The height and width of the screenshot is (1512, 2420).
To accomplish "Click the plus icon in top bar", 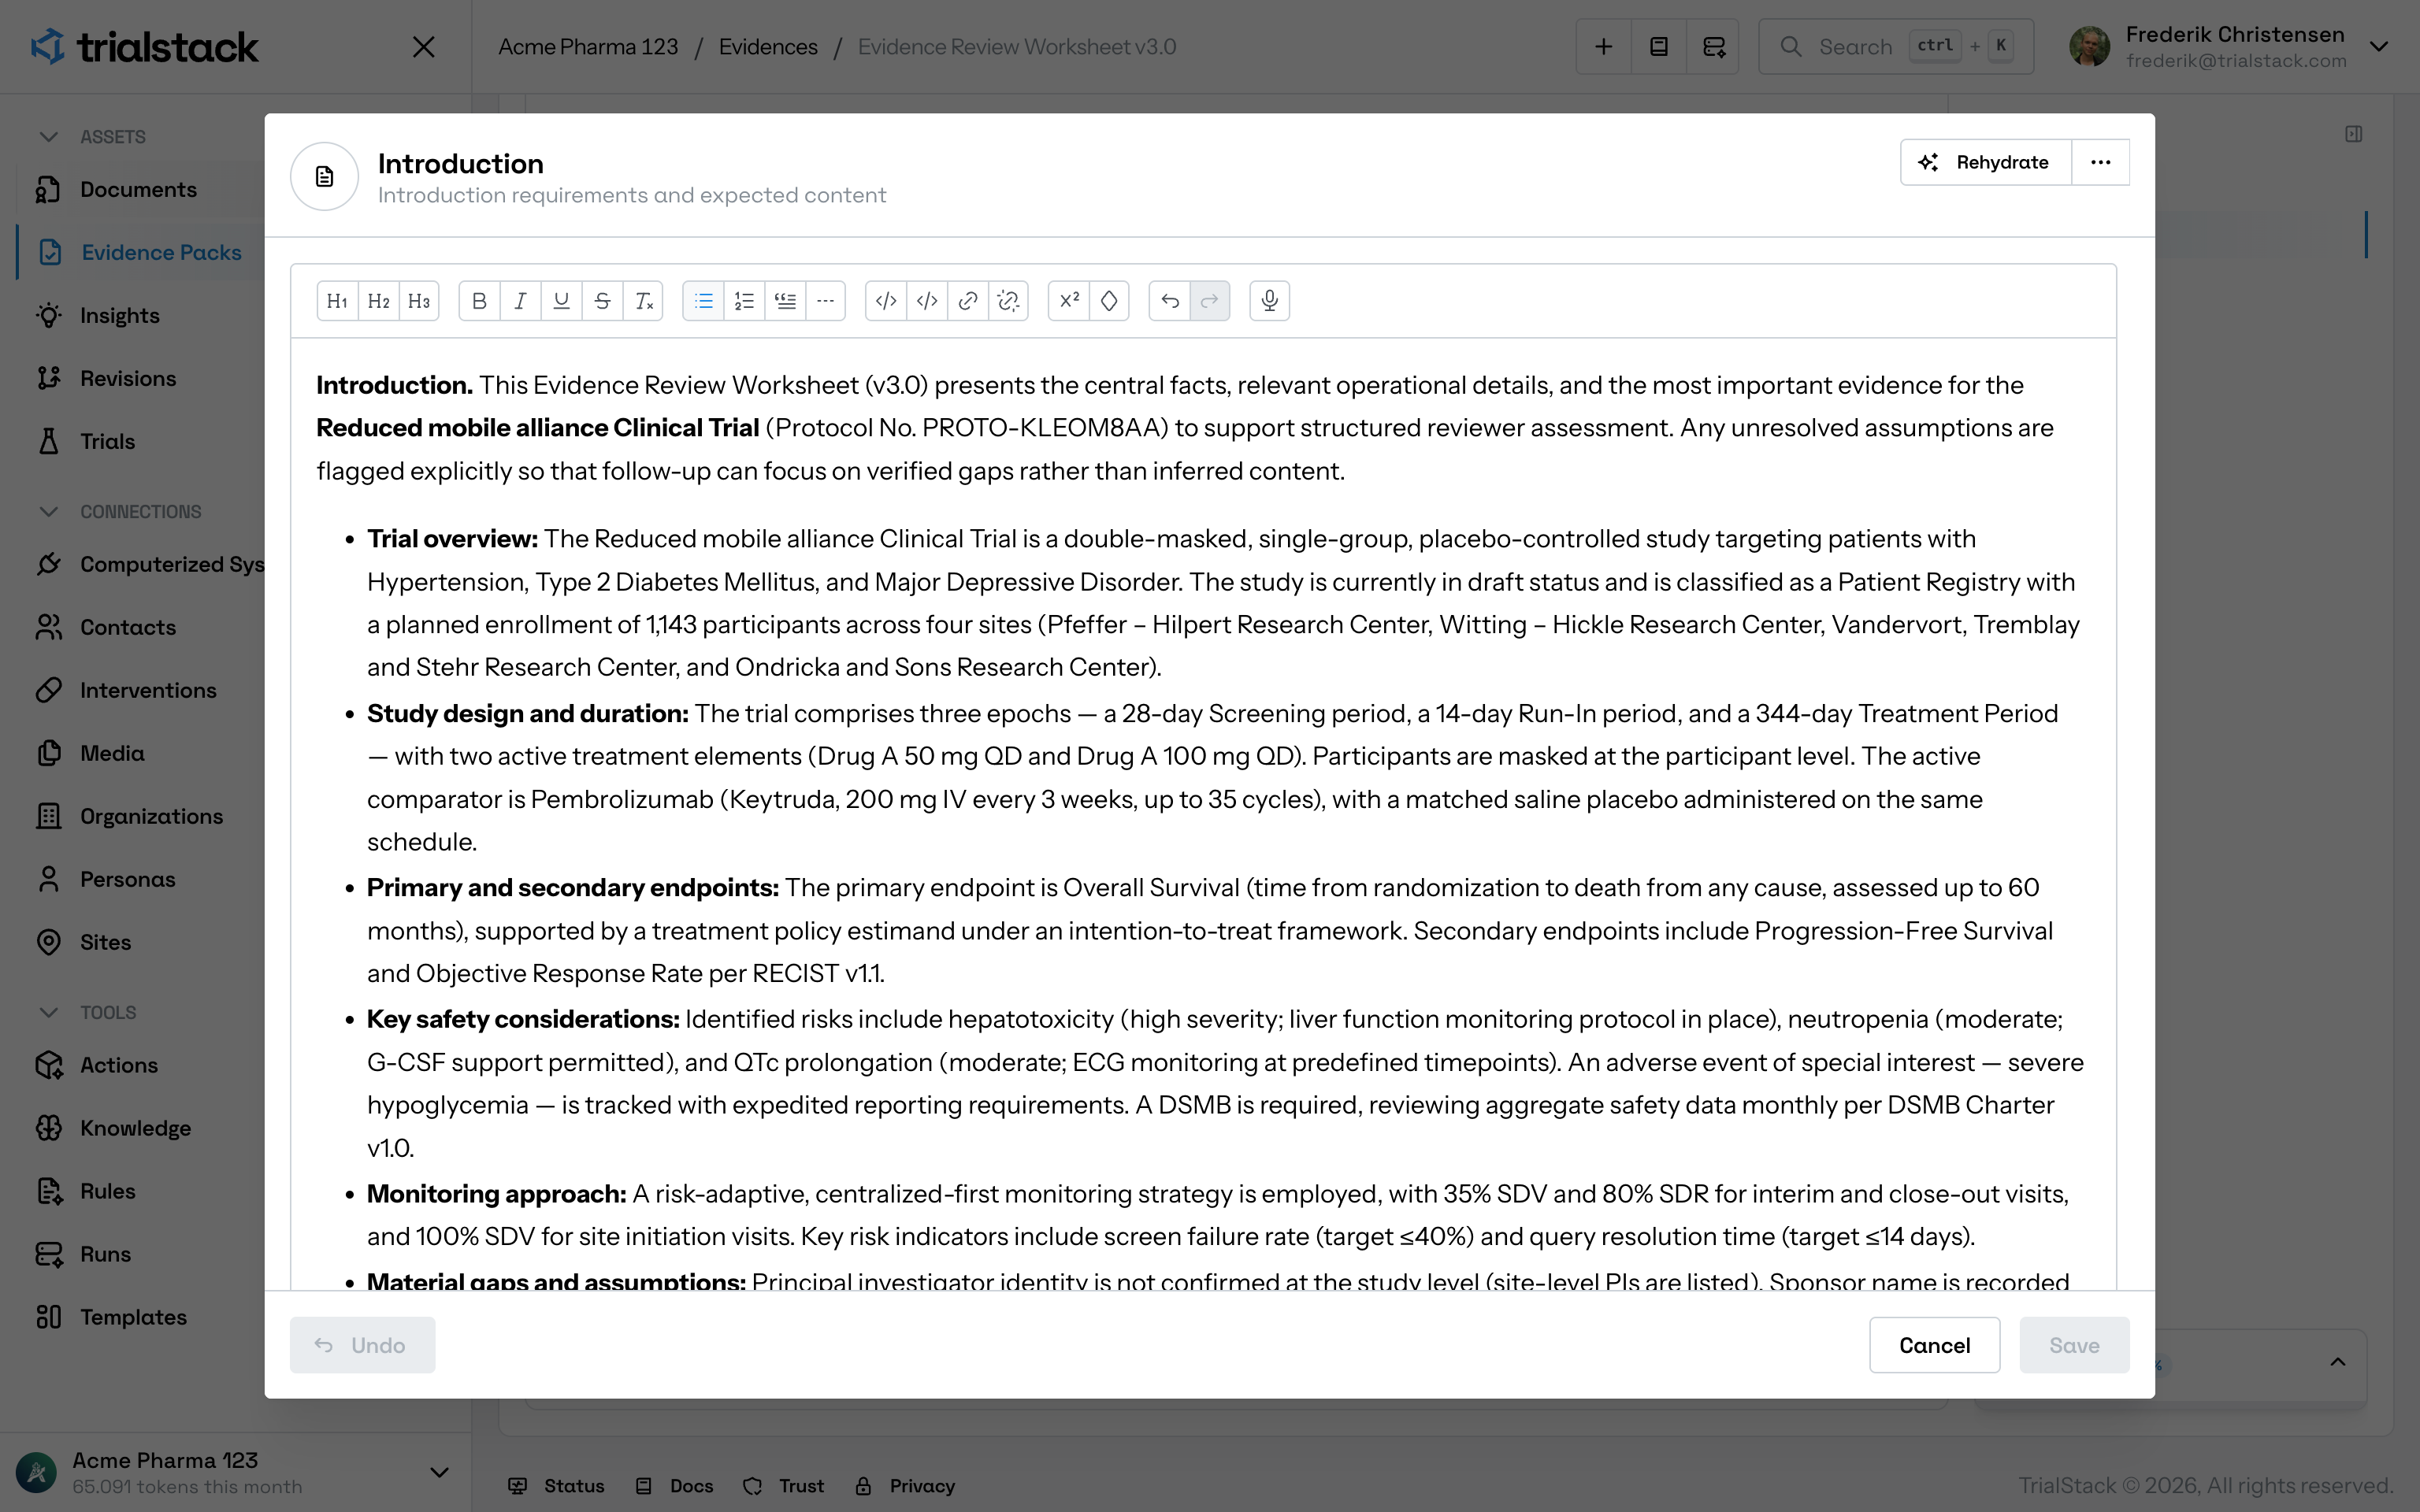I will point(1603,47).
